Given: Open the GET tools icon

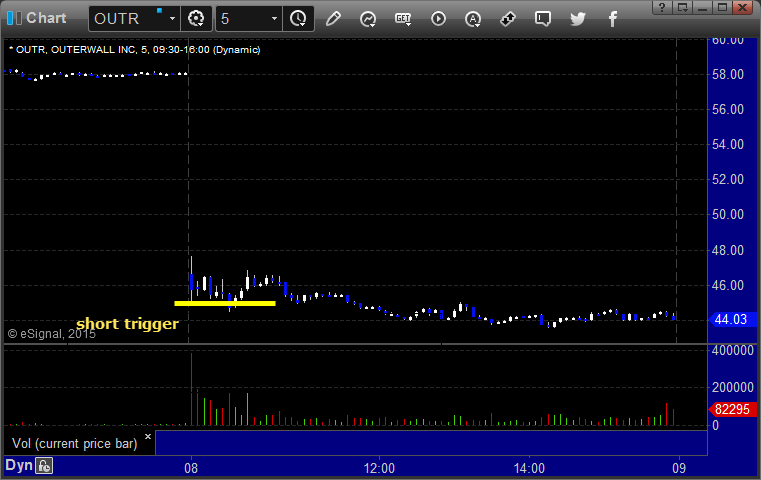Looking at the screenshot, I should pyautogui.click(x=403, y=19).
